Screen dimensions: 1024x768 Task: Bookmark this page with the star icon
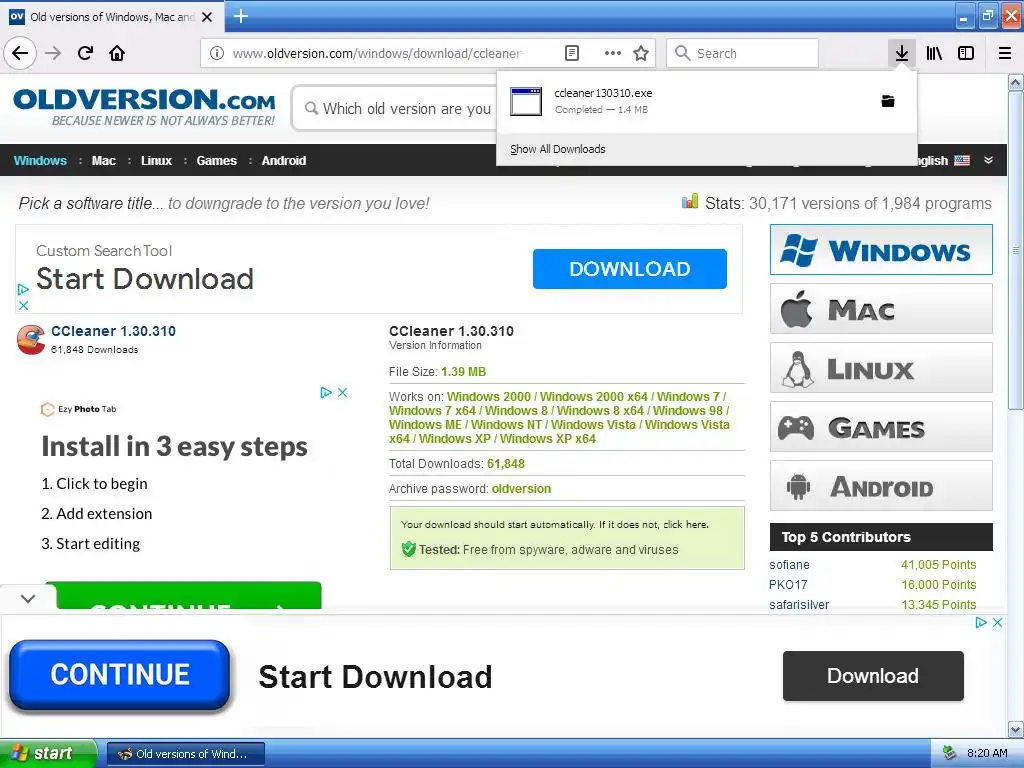[641, 53]
